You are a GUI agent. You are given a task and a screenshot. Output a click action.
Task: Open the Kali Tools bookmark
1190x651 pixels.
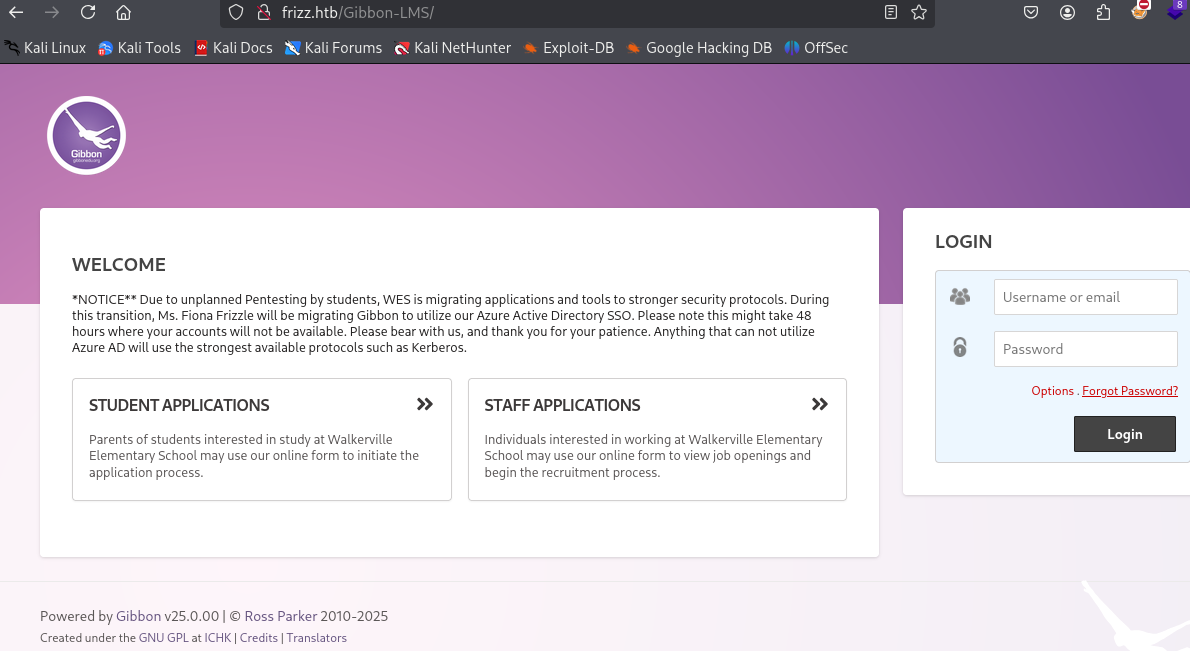coord(139,48)
